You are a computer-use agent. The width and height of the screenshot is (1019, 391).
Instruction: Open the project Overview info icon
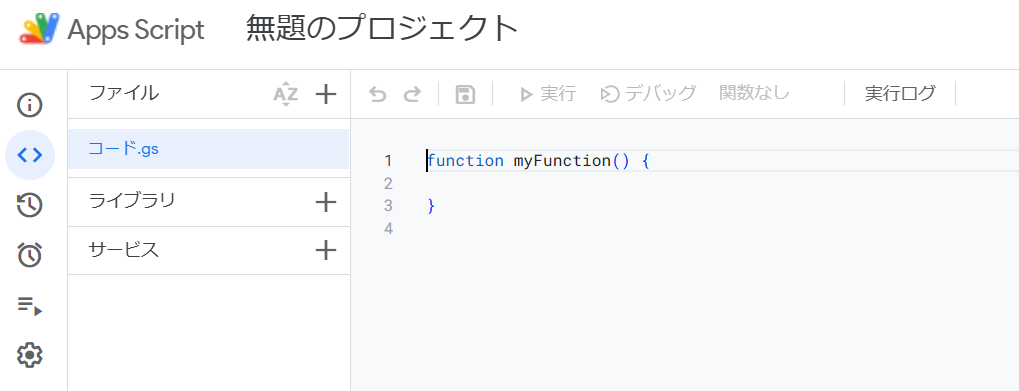tap(29, 105)
